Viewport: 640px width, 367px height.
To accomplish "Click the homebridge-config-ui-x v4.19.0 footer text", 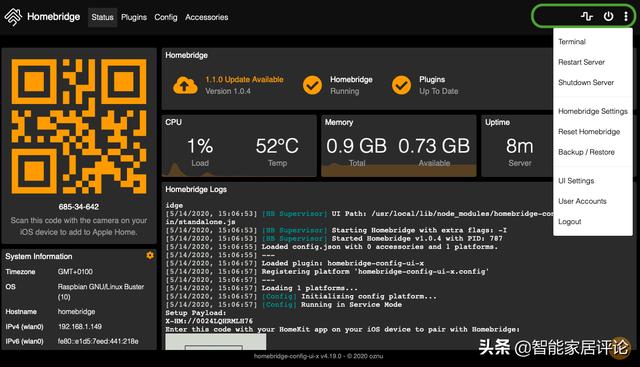I will 318,356.
